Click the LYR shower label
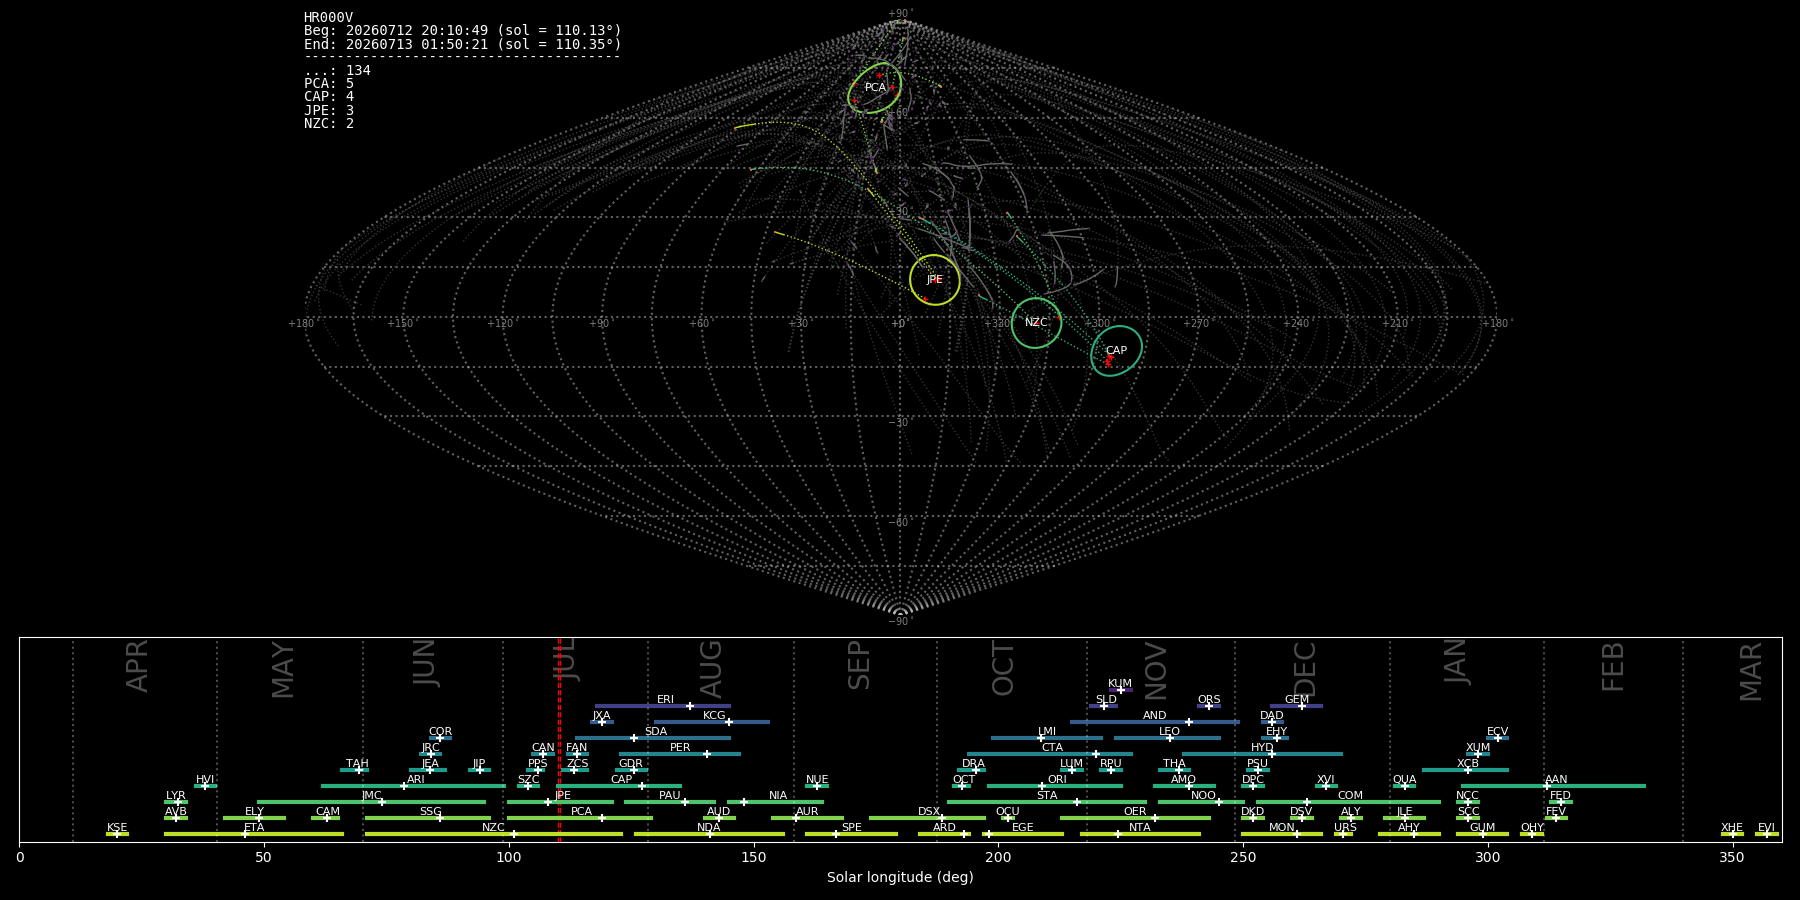The height and width of the screenshot is (900, 1800). [x=176, y=796]
